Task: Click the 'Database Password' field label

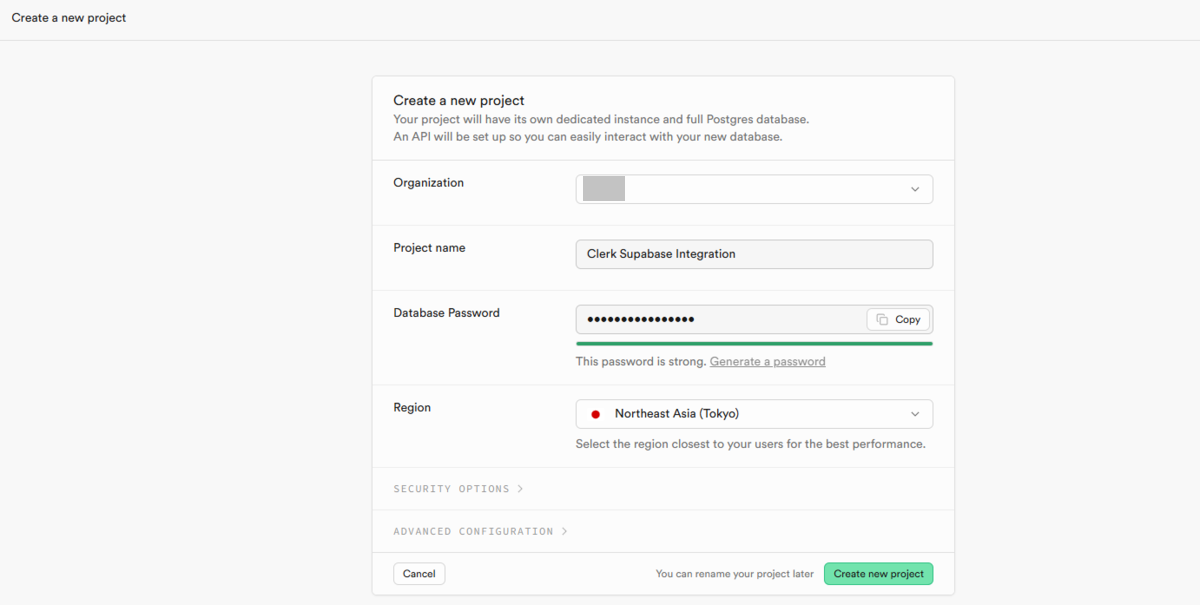Action: click(x=446, y=313)
